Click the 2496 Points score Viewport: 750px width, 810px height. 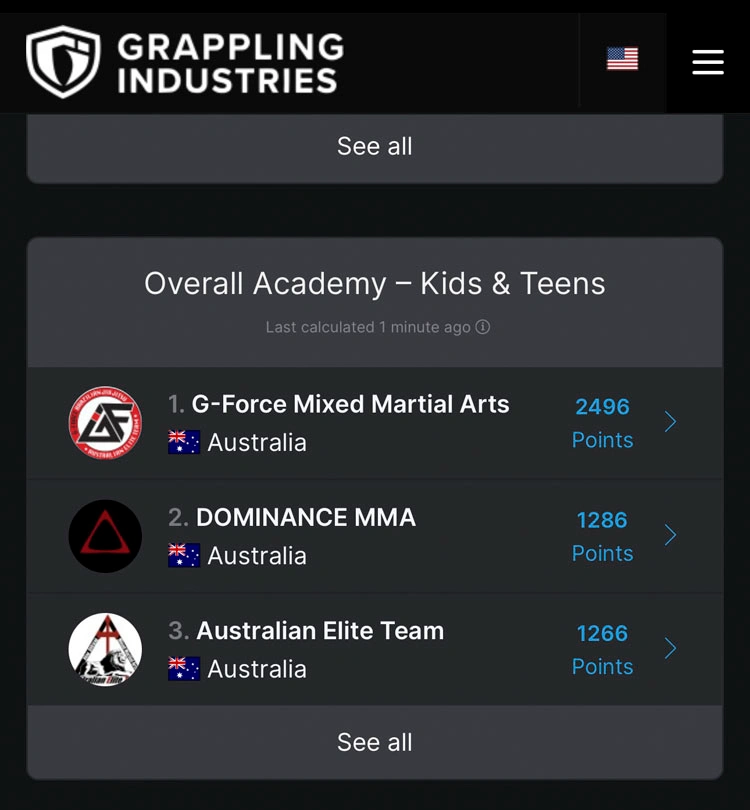pos(602,422)
